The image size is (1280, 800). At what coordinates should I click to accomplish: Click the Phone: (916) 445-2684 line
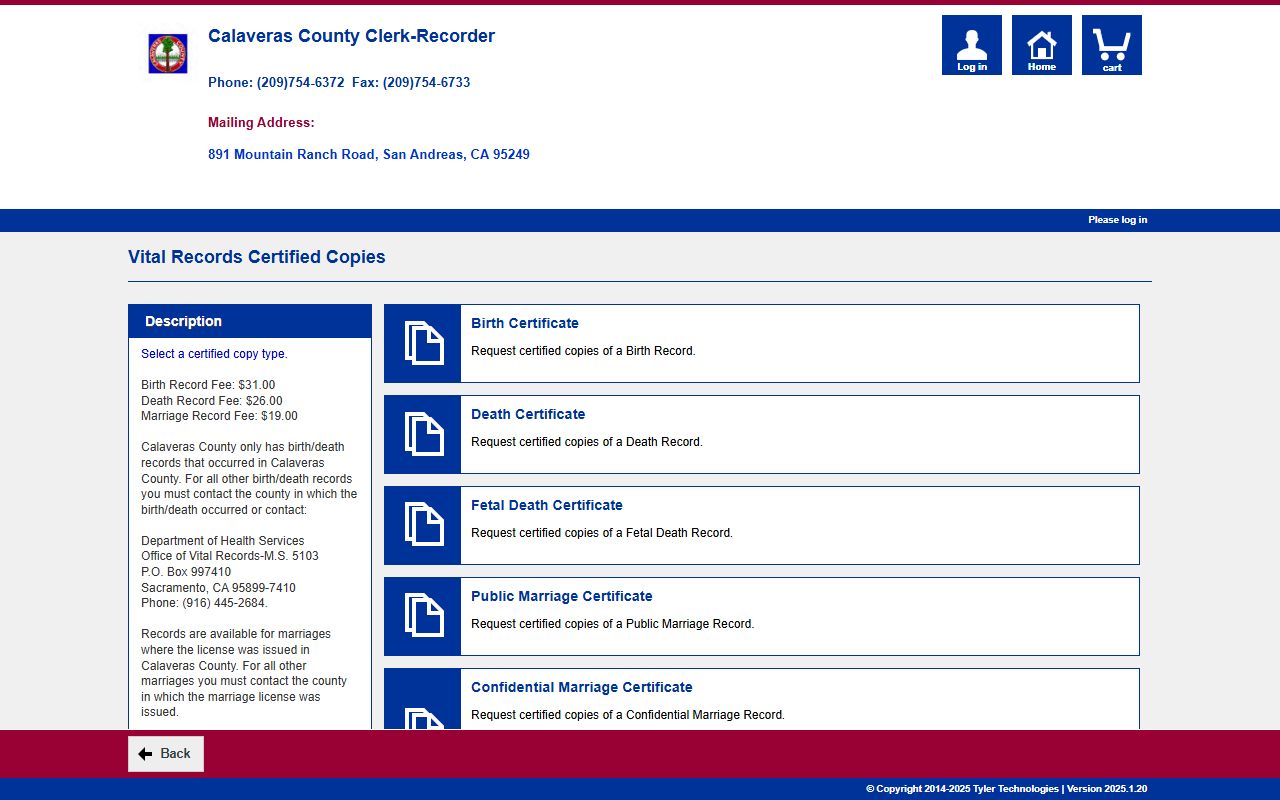point(204,603)
